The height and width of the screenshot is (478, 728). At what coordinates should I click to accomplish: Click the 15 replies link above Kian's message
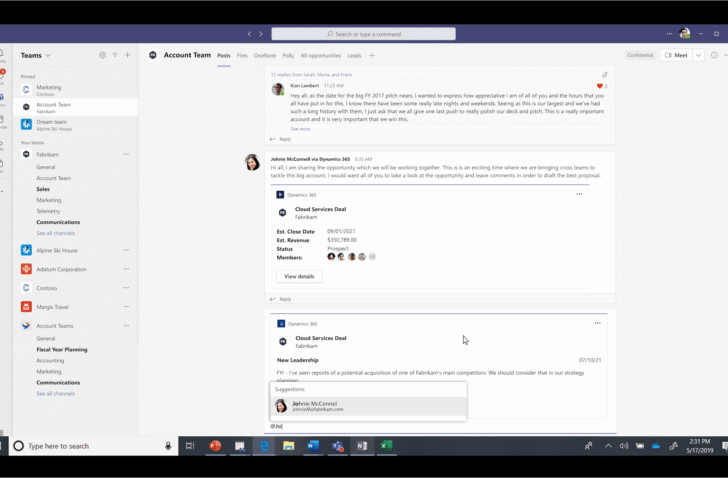(311, 75)
